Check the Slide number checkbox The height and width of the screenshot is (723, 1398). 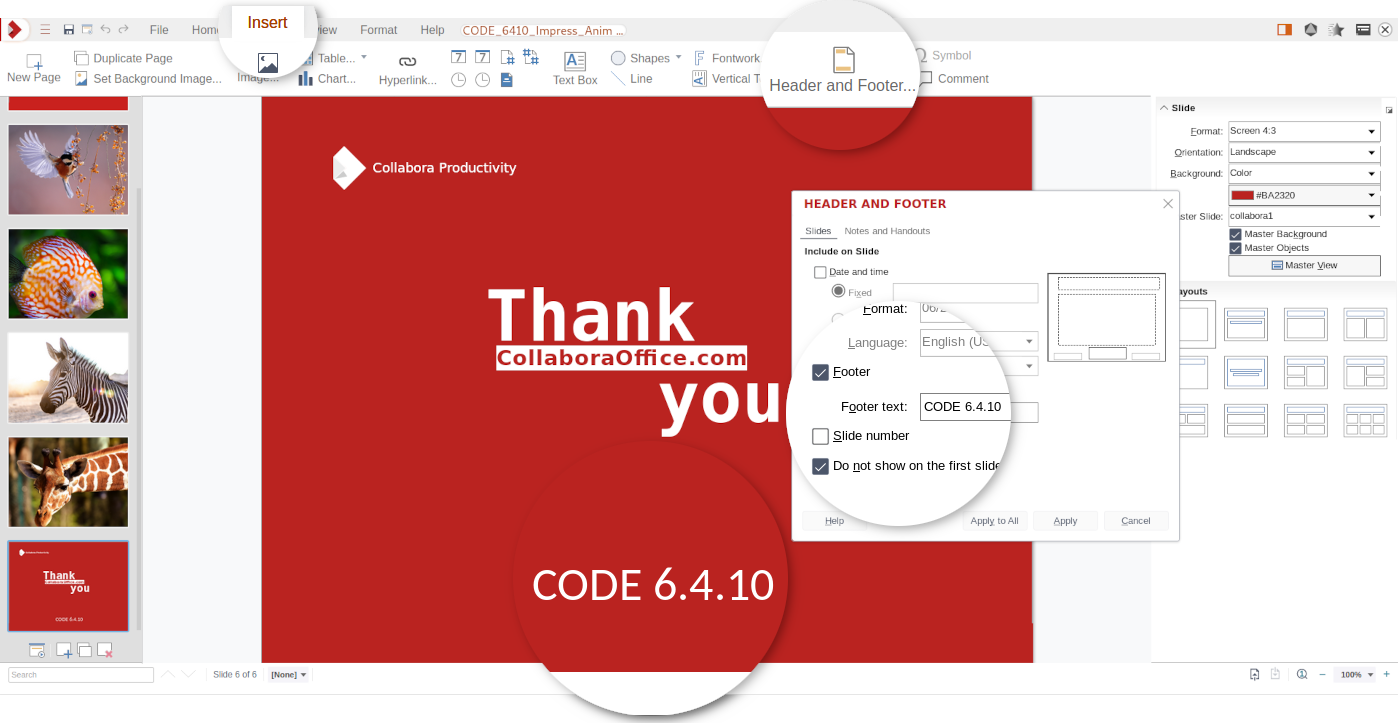[820, 436]
